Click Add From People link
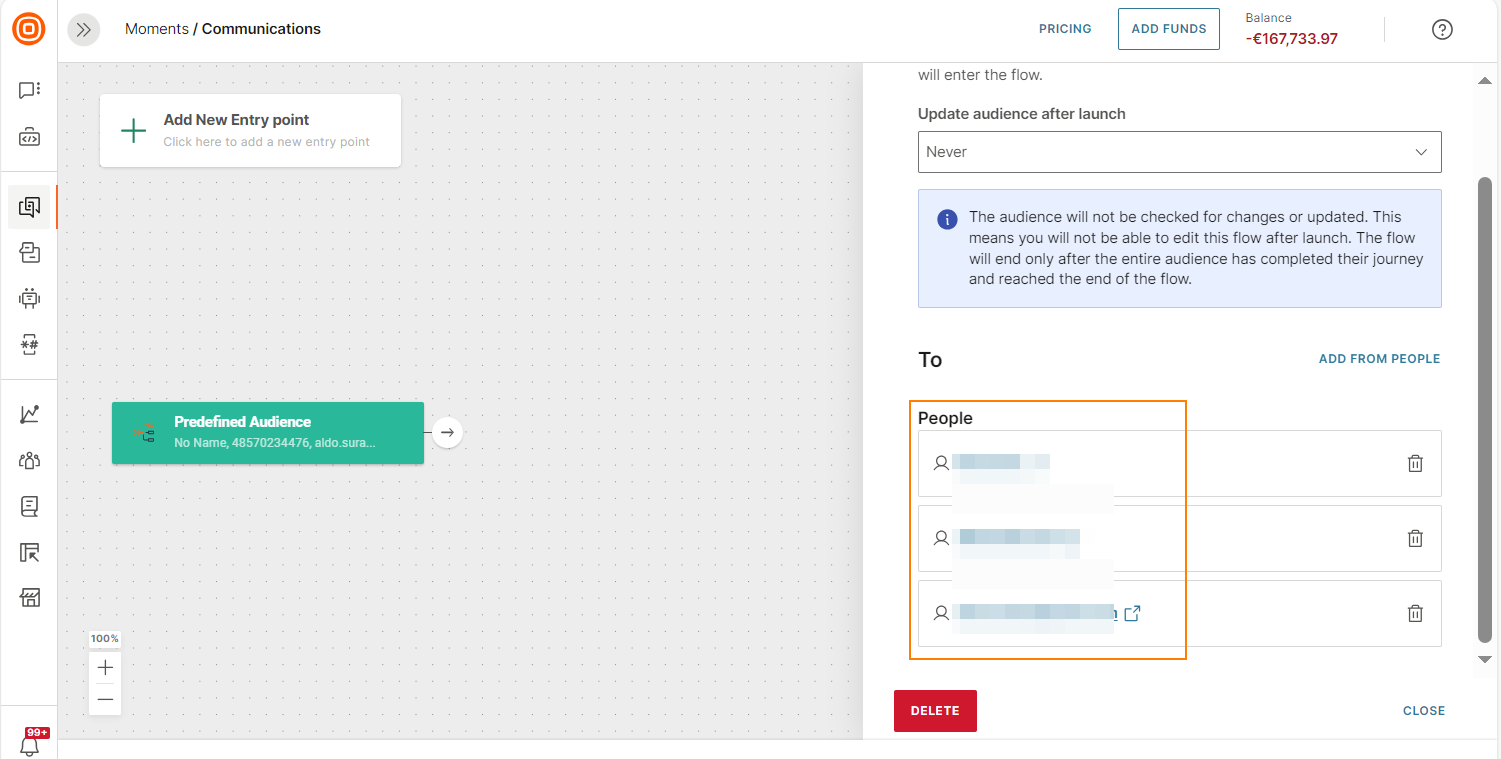Image resolution: width=1501 pixels, height=759 pixels. (x=1379, y=359)
